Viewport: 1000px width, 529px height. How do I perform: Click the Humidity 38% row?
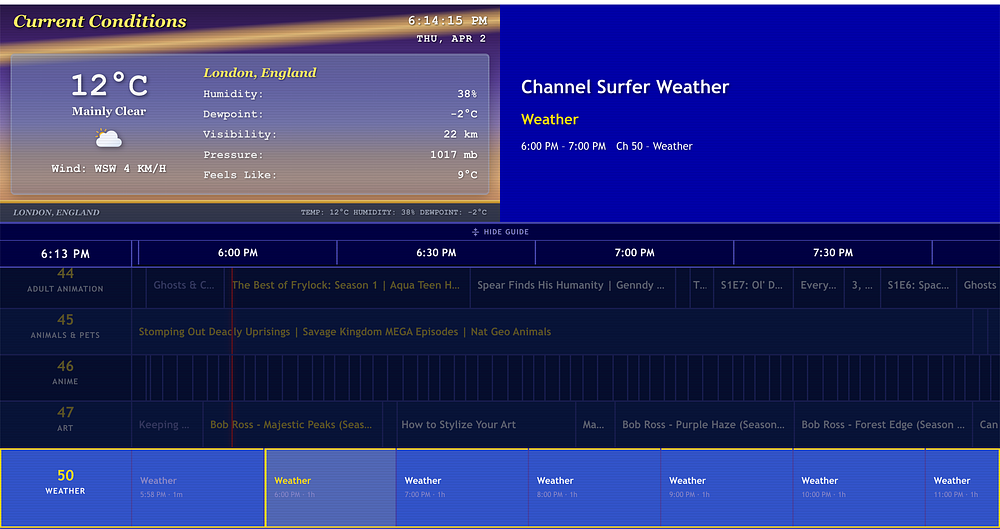(341, 94)
